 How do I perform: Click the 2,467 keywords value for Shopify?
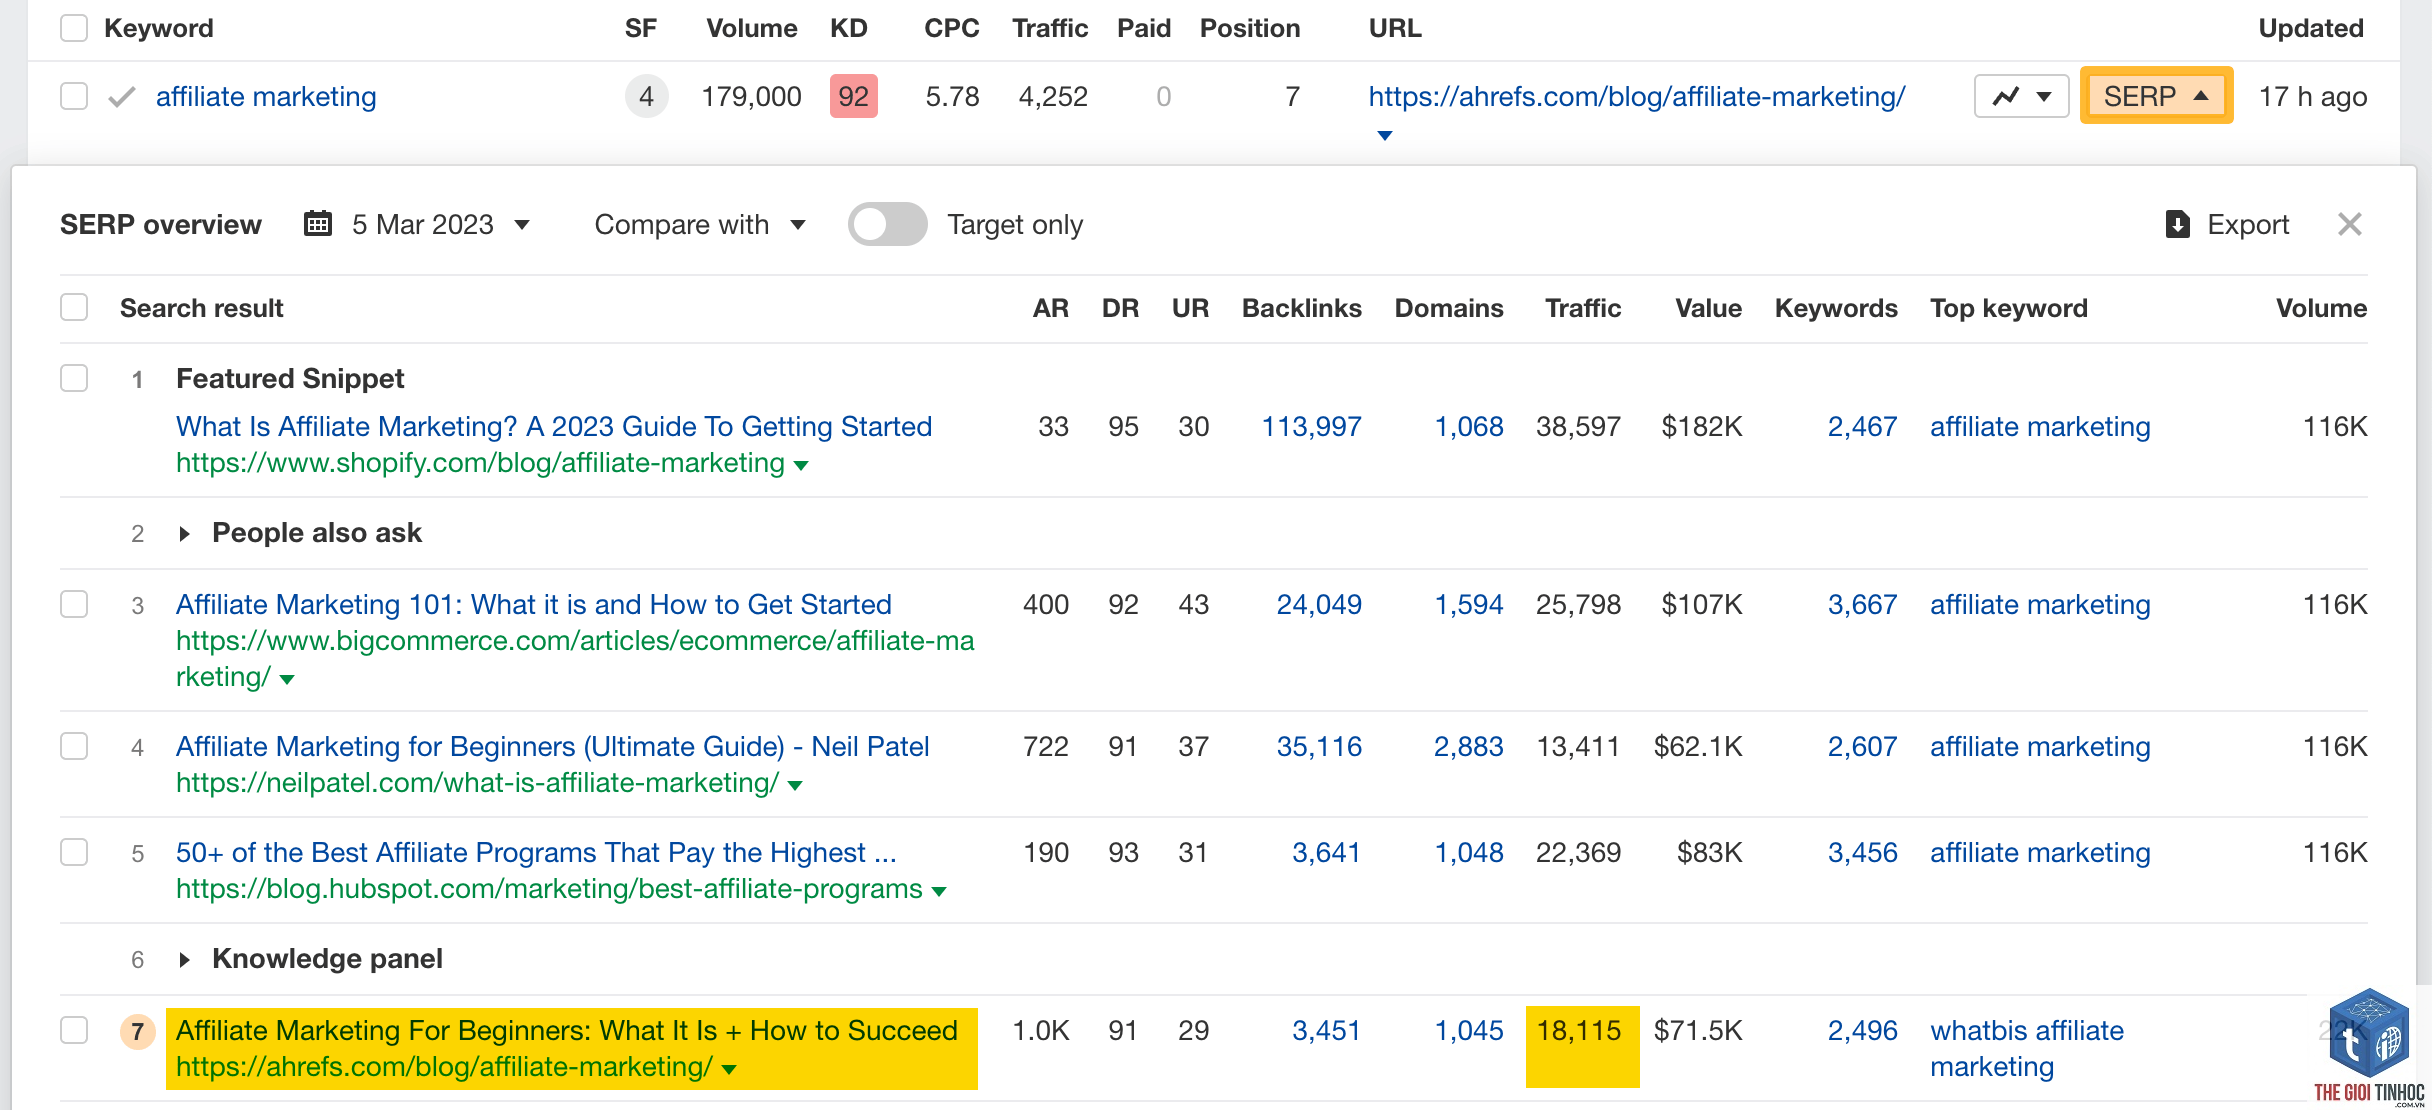(1862, 427)
